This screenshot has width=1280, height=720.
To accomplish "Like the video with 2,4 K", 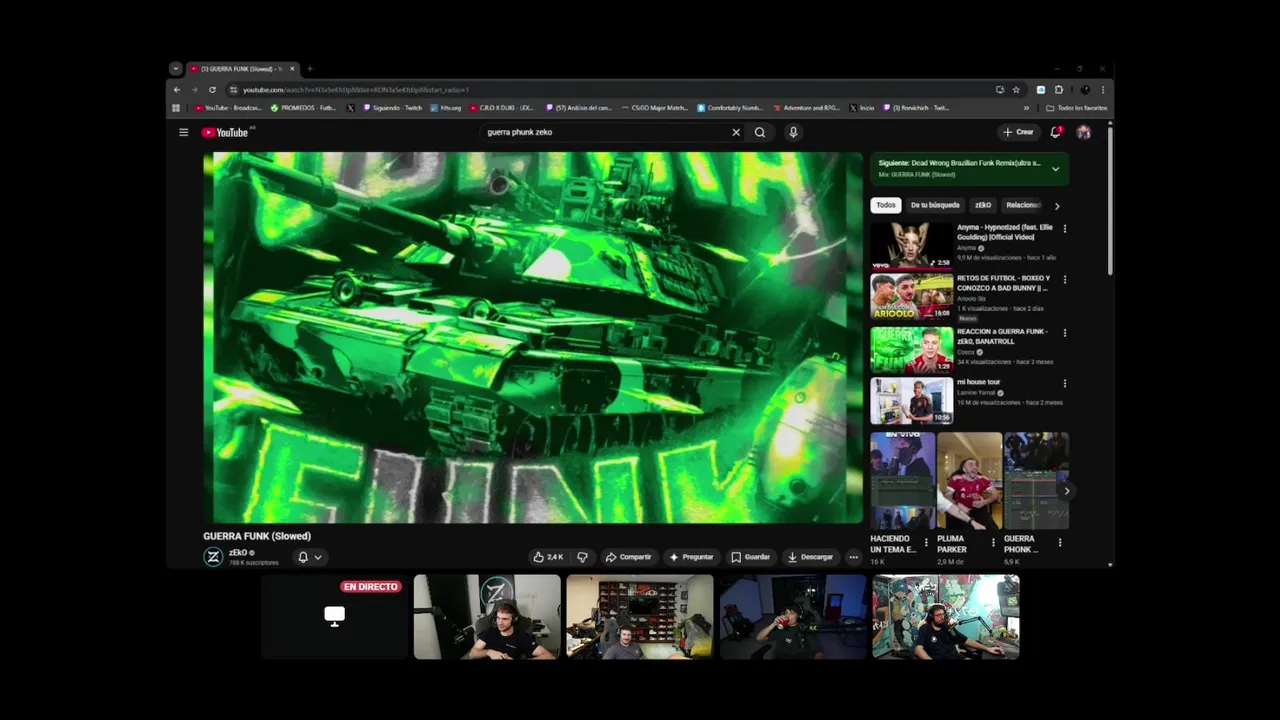I will pos(548,557).
